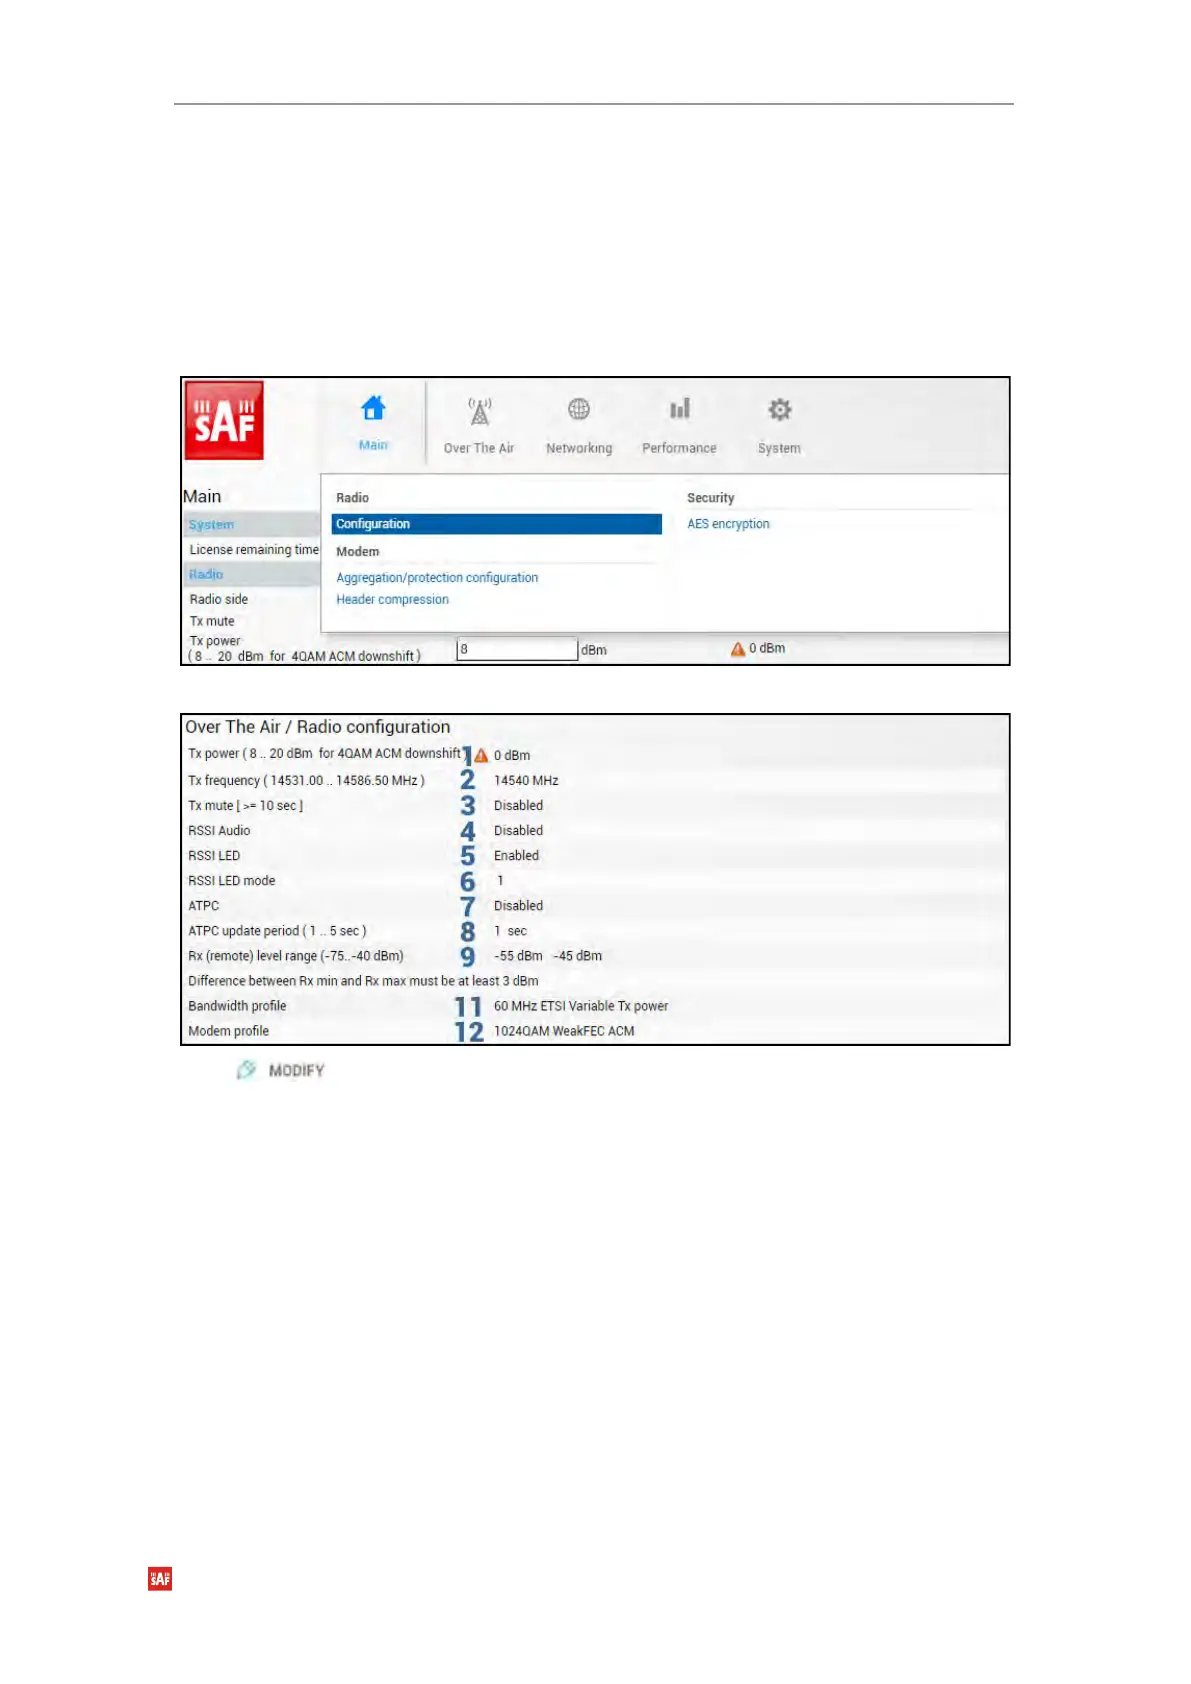1191x1684 pixels.
Task: Click the -55 dBm Rx level value
Action: 518,956
